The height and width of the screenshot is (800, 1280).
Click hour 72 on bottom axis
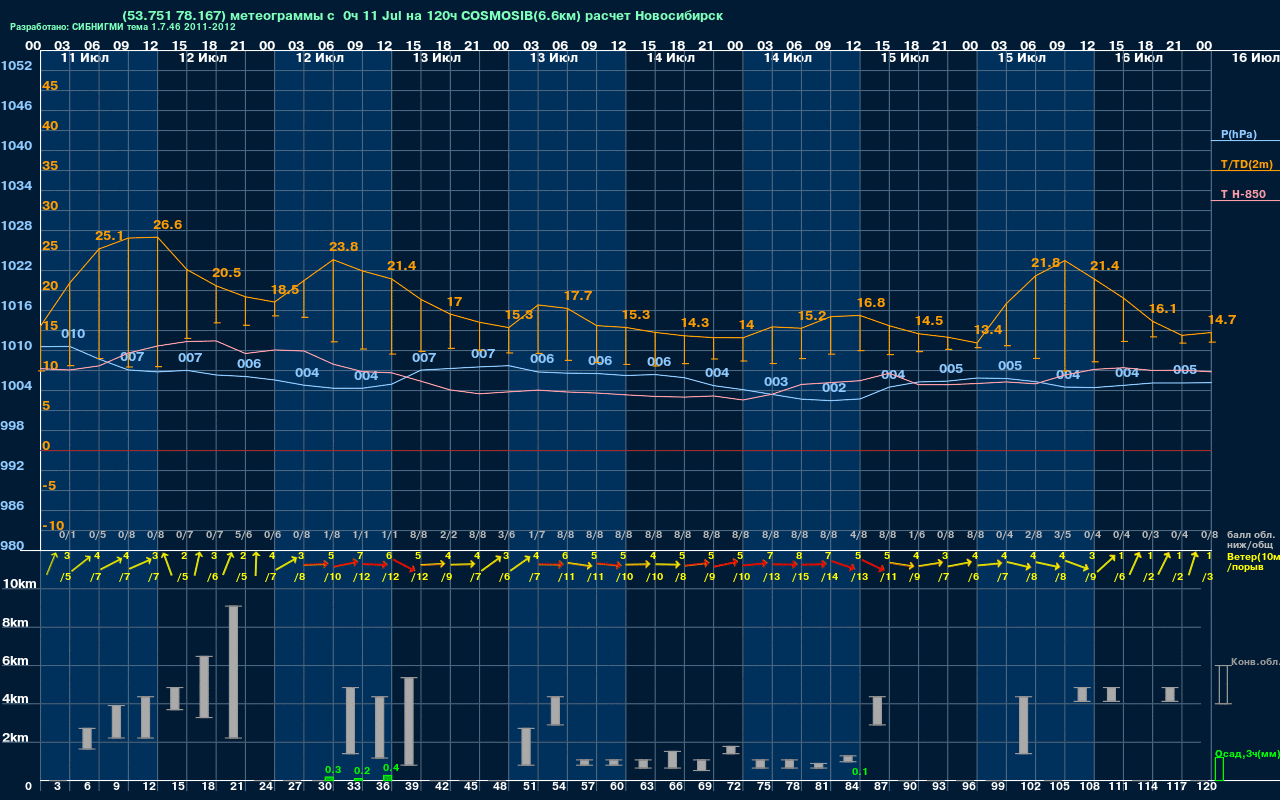(734, 788)
